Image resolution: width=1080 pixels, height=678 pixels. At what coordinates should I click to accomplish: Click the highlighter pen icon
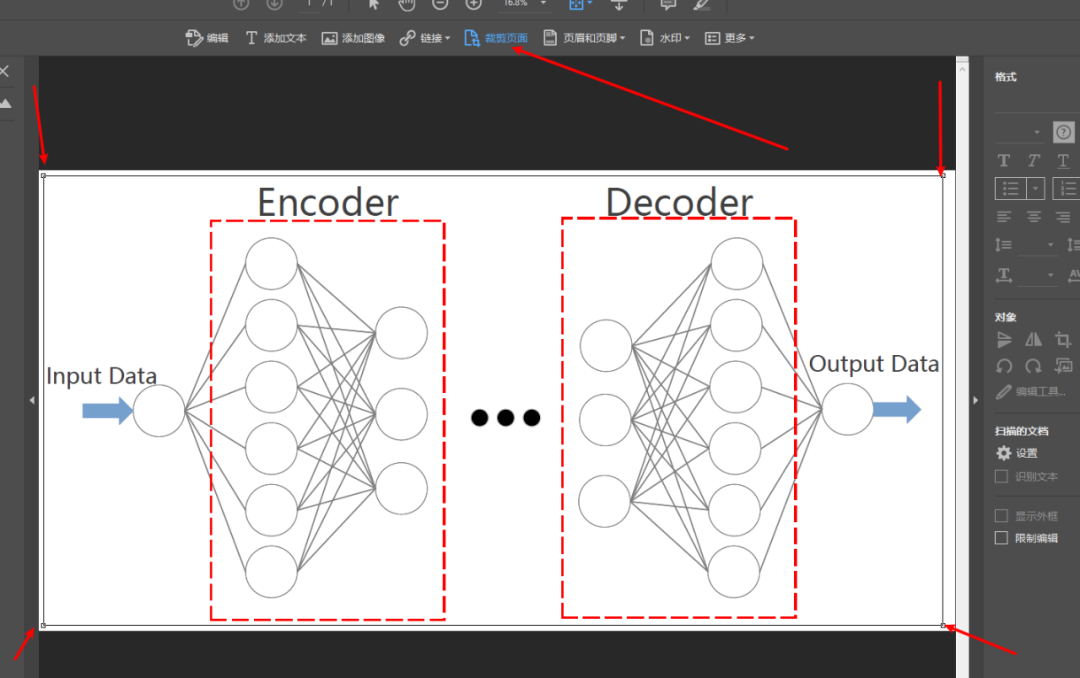[x=701, y=4]
